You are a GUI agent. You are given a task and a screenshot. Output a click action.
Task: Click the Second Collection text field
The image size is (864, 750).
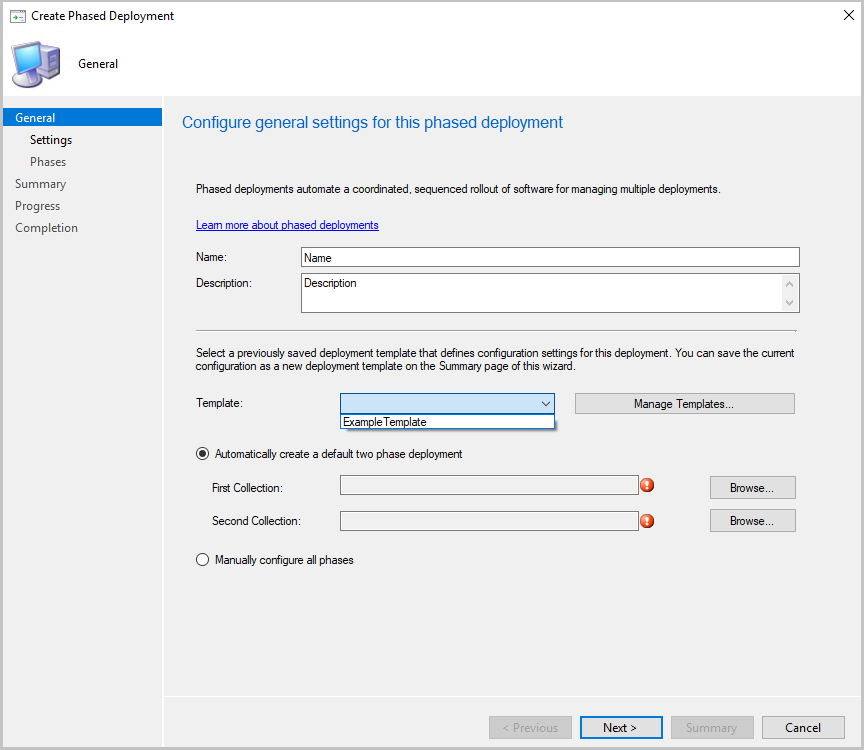tap(489, 521)
